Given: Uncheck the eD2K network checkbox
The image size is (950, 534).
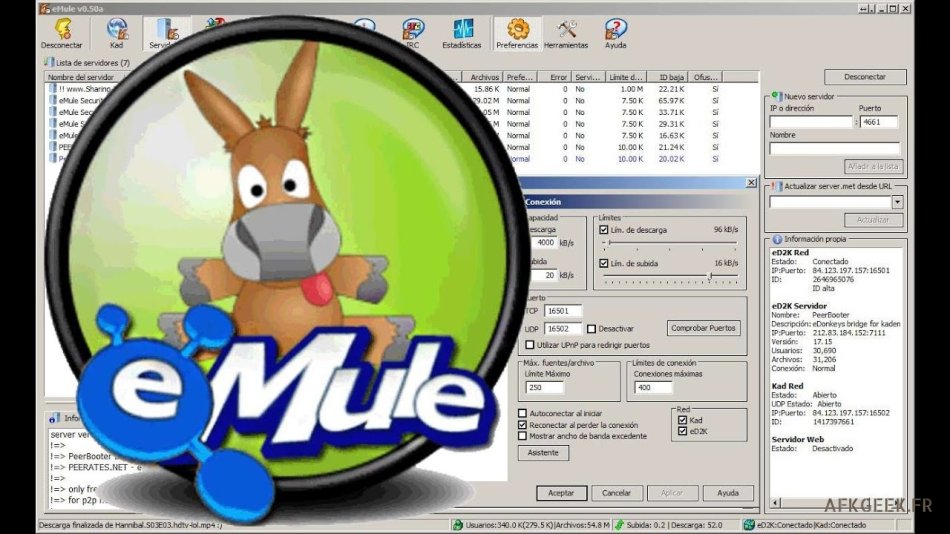Looking at the screenshot, I should coord(683,431).
